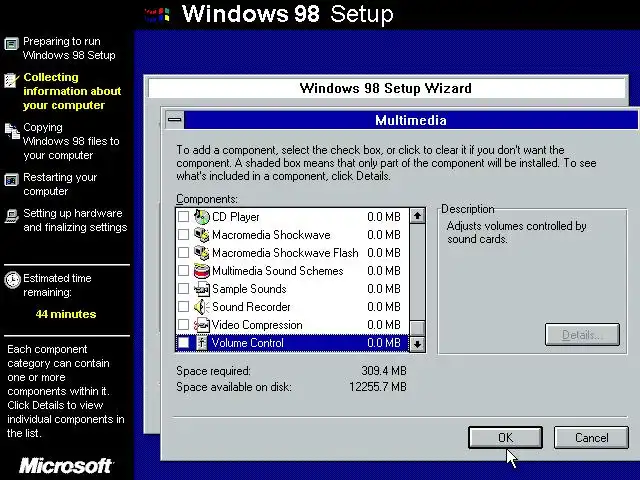This screenshot has width=640, height=480.
Task: Select the Multimedia Sound Schemes label
Action: (278, 271)
